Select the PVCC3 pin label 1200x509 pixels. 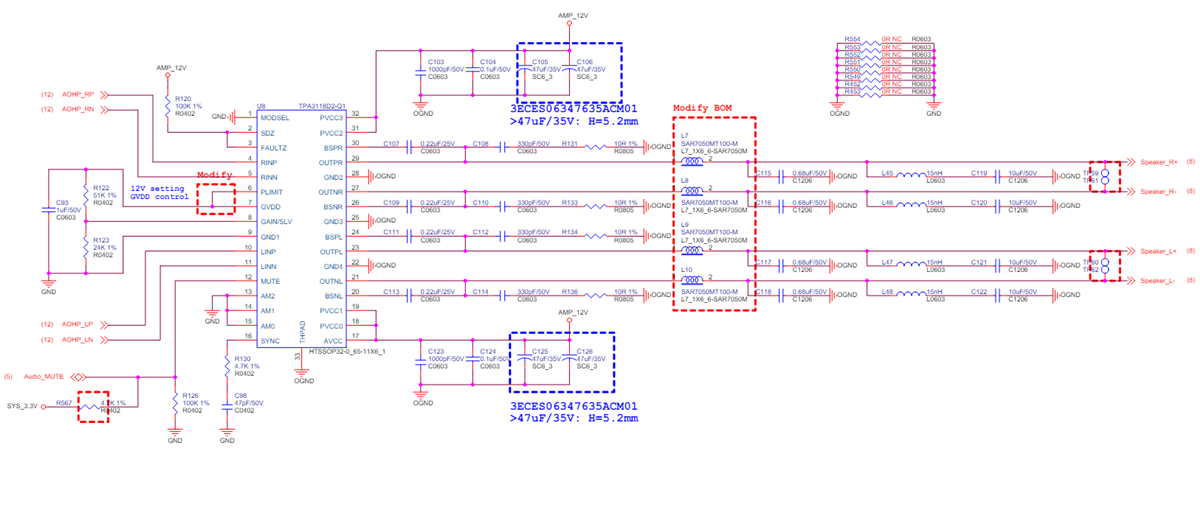click(x=331, y=117)
